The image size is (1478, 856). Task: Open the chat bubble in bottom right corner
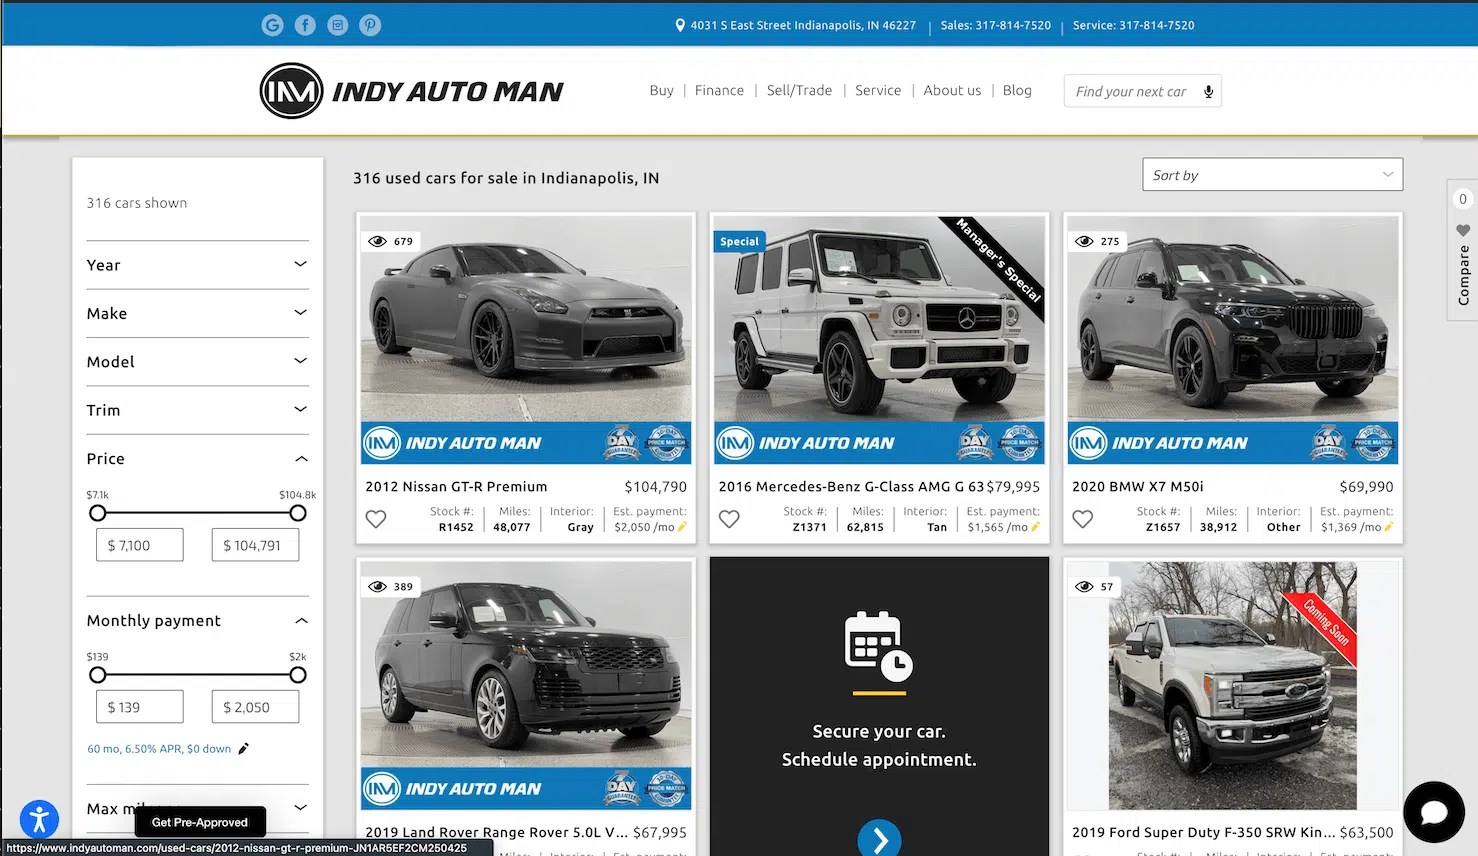[1434, 812]
